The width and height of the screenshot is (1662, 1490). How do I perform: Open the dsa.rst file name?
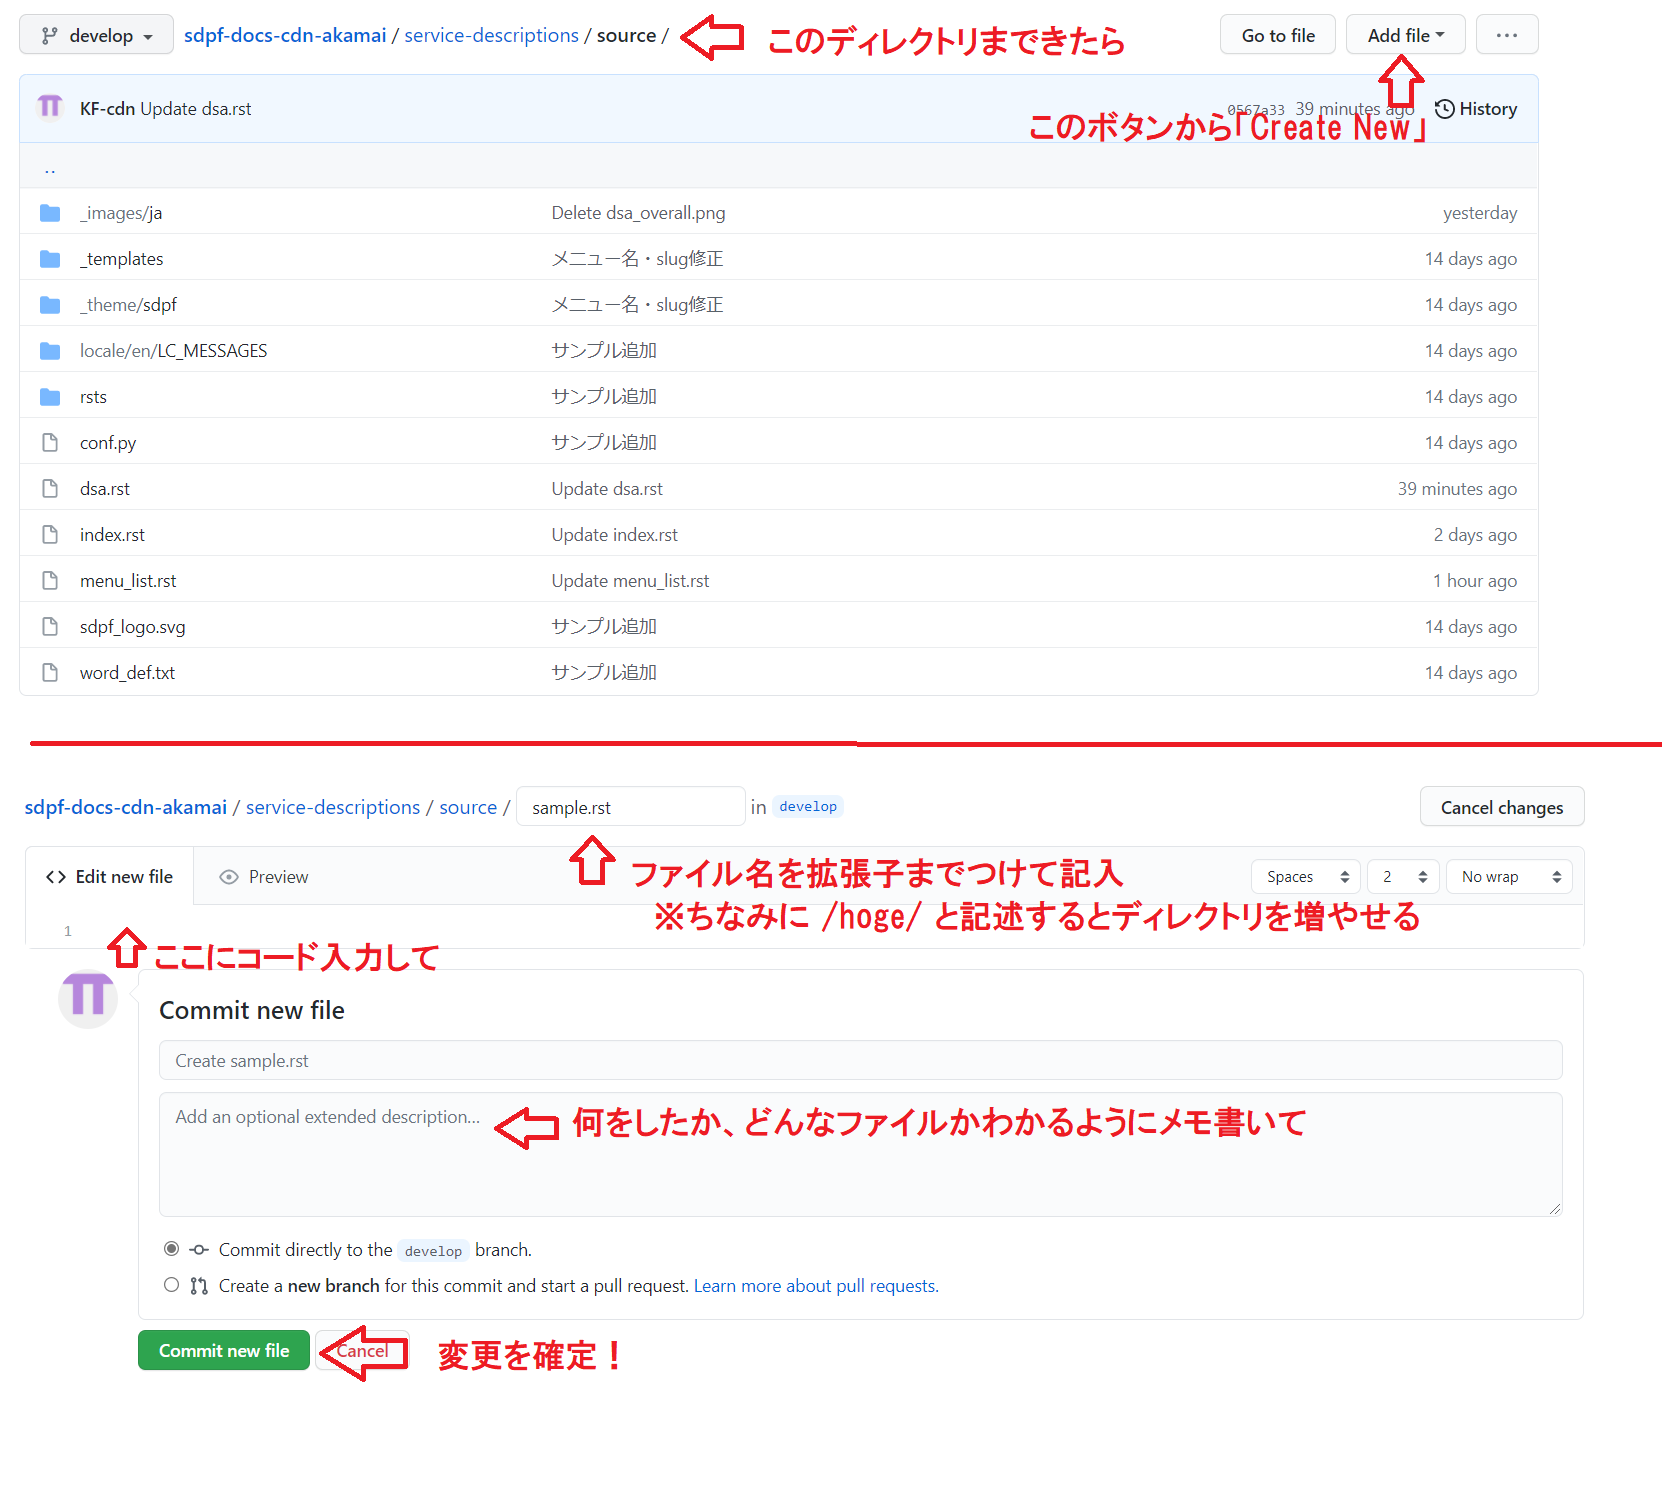105,489
